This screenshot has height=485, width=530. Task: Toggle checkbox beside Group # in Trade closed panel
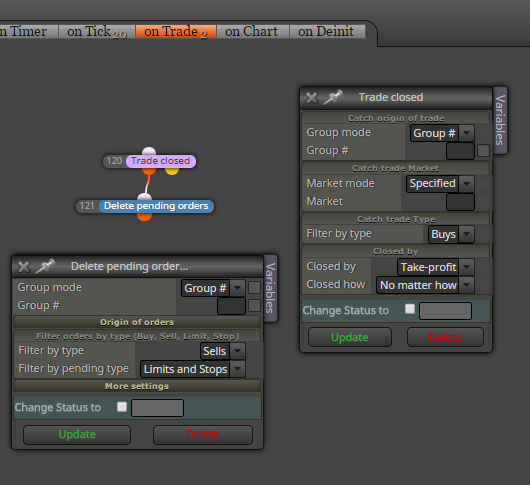coord(483,151)
